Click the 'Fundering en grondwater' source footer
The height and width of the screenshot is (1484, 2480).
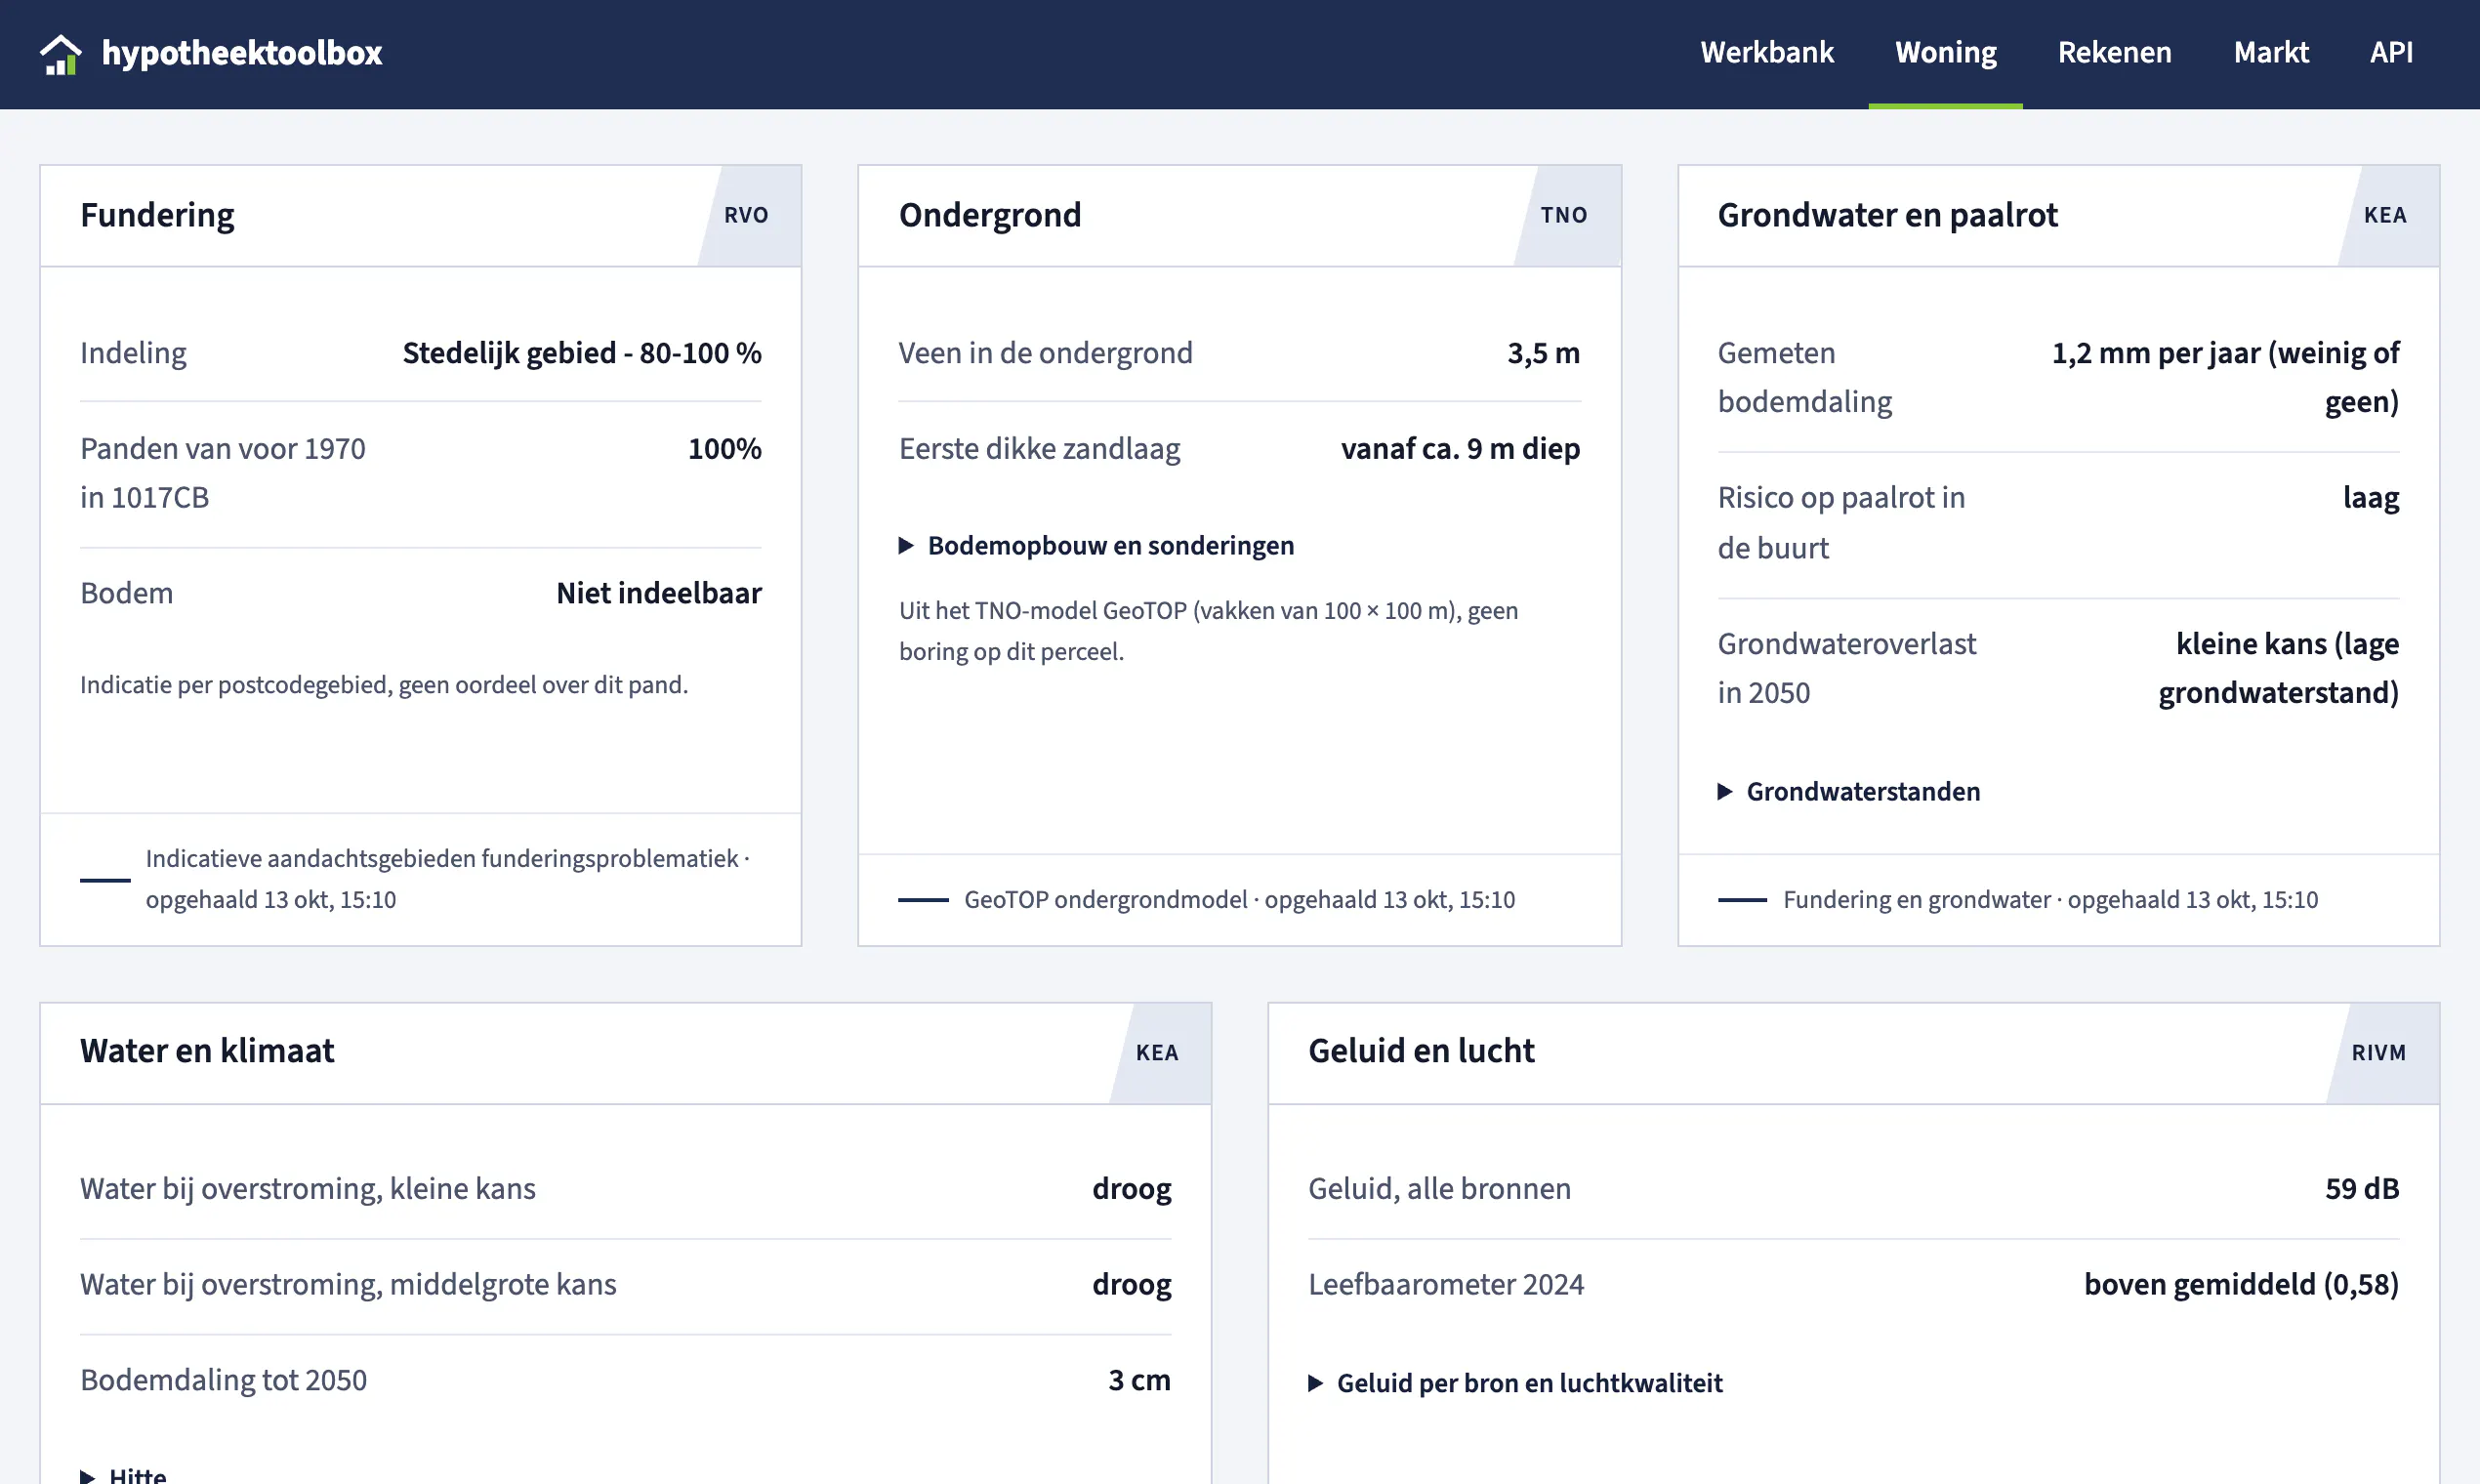coord(2051,899)
